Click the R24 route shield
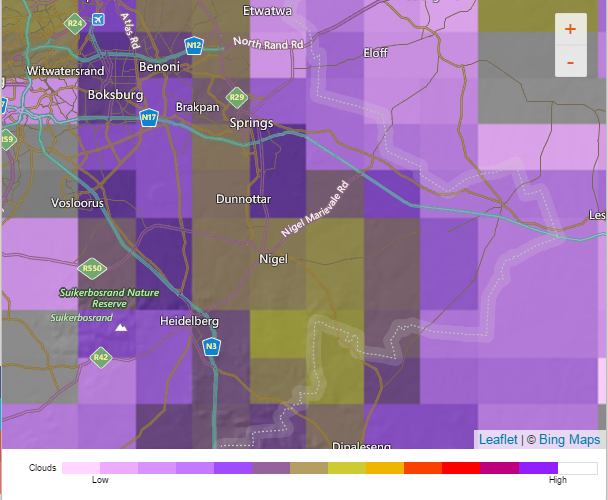The width and height of the screenshot is (608, 500). click(x=73, y=22)
